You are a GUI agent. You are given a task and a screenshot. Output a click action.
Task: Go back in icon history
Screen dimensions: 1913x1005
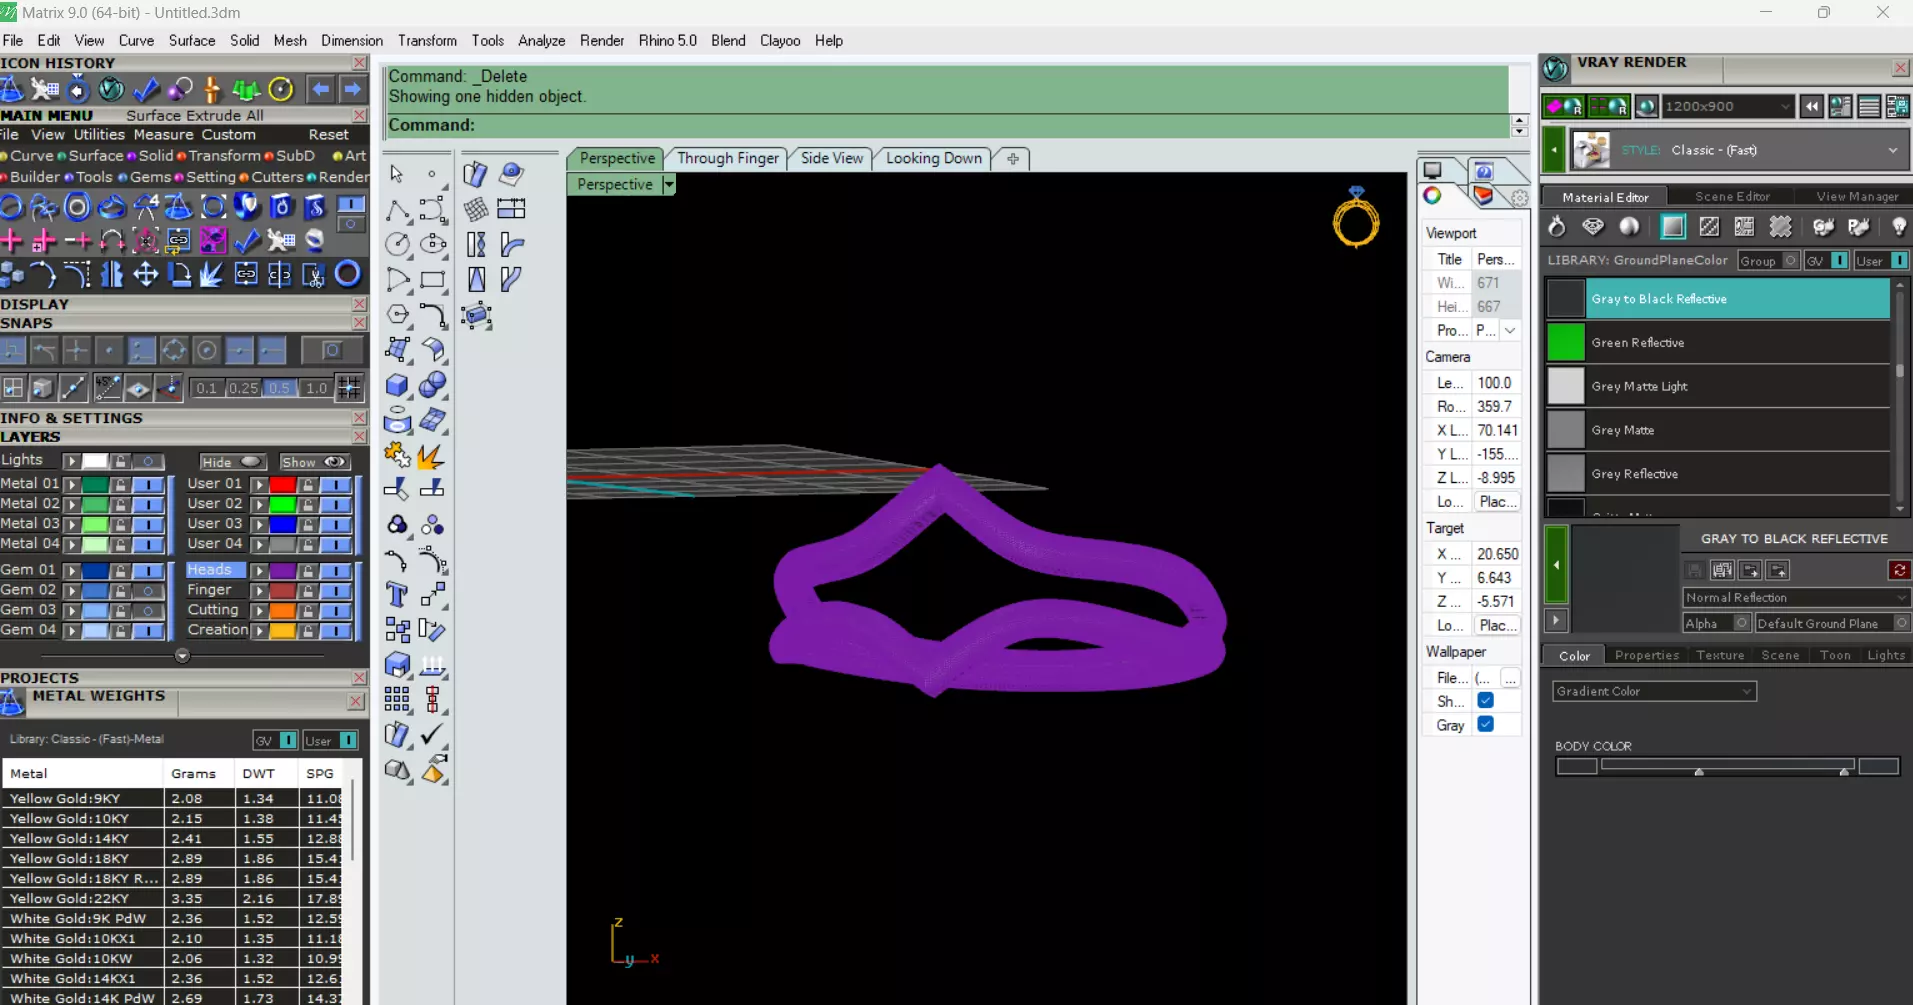[320, 89]
